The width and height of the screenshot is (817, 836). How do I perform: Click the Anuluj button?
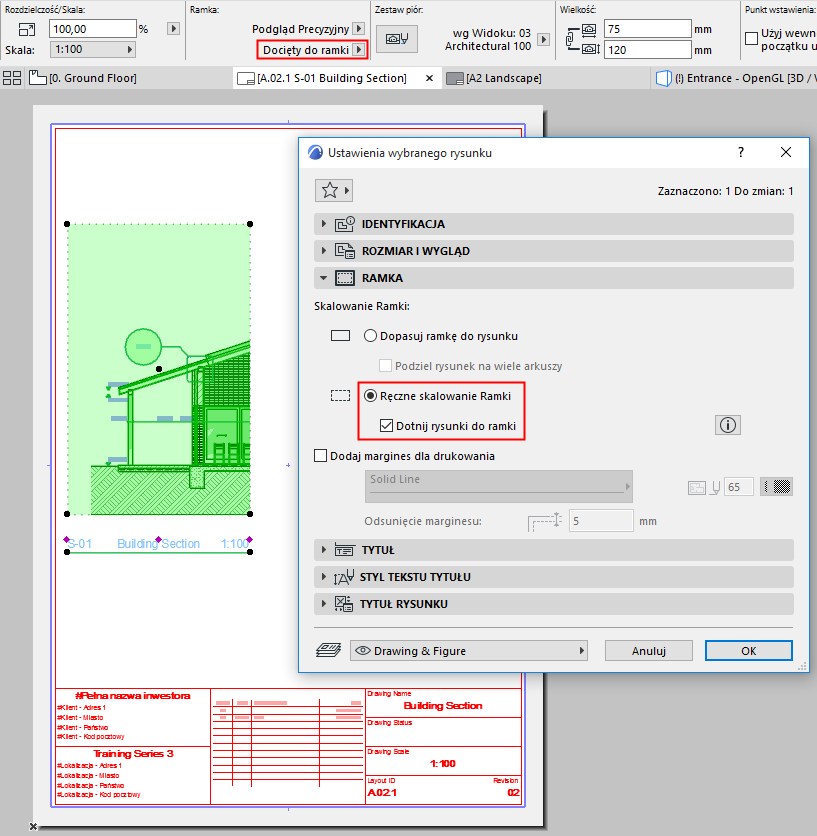coord(648,650)
